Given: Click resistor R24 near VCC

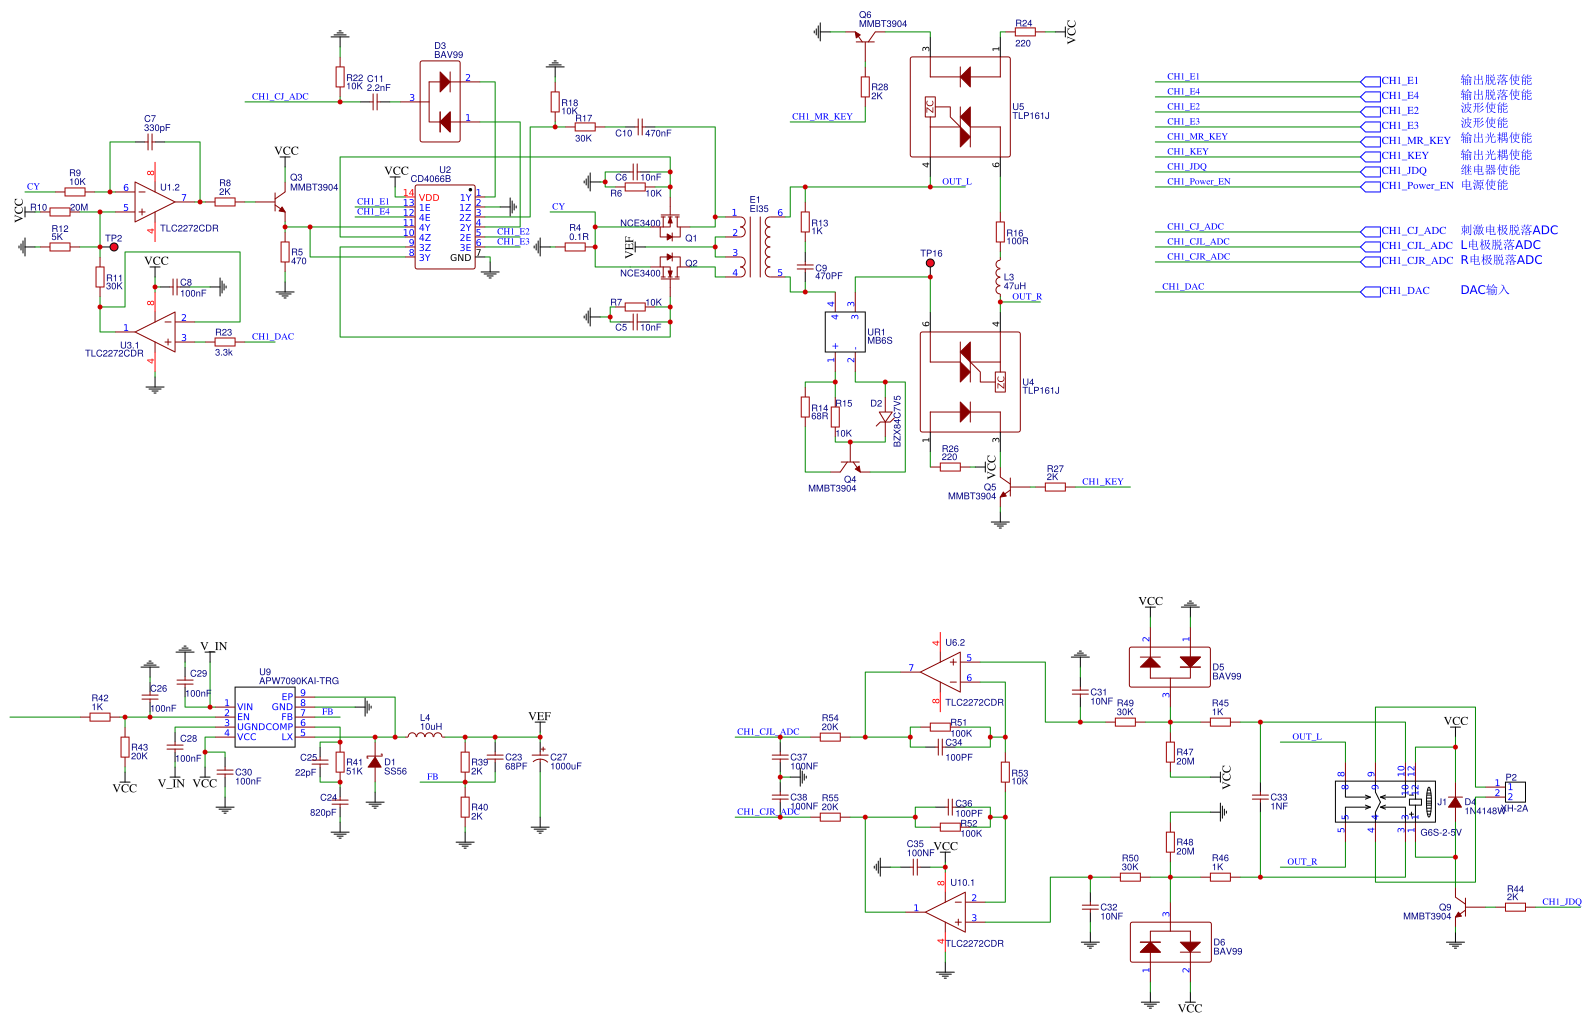Looking at the screenshot, I should tap(1024, 32).
